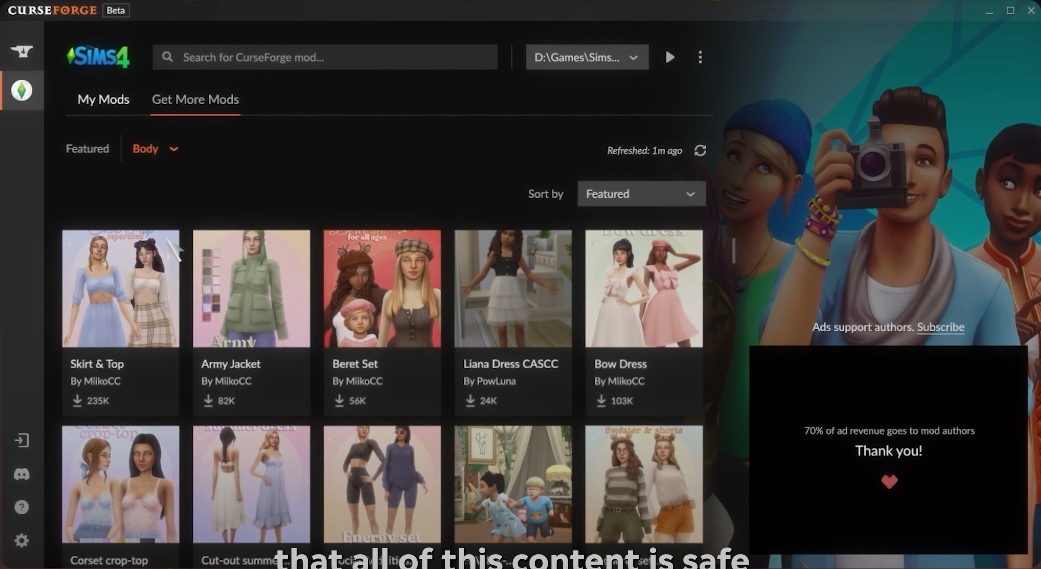Open the Beret Set mod thumbnail
Screen dimensions: 1041x569
pos(382,288)
